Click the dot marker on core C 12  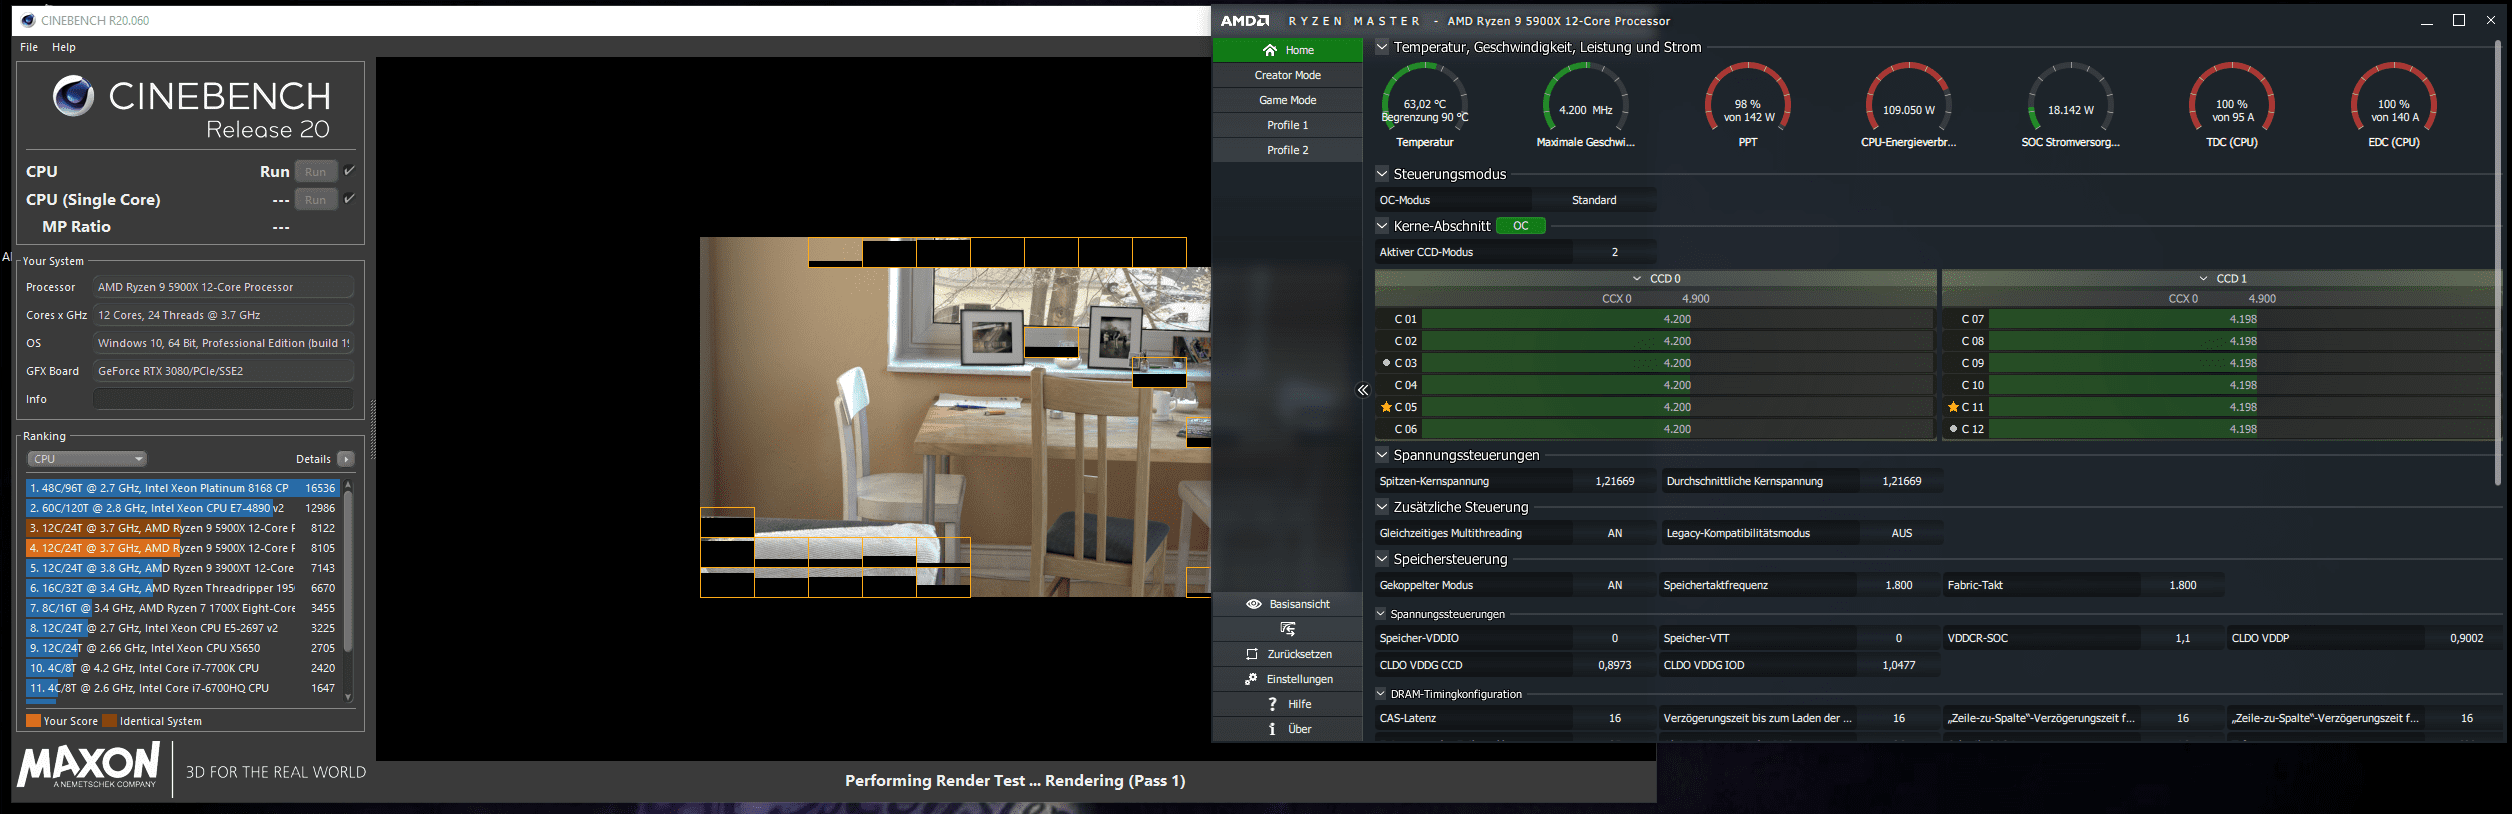(1953, 429)
